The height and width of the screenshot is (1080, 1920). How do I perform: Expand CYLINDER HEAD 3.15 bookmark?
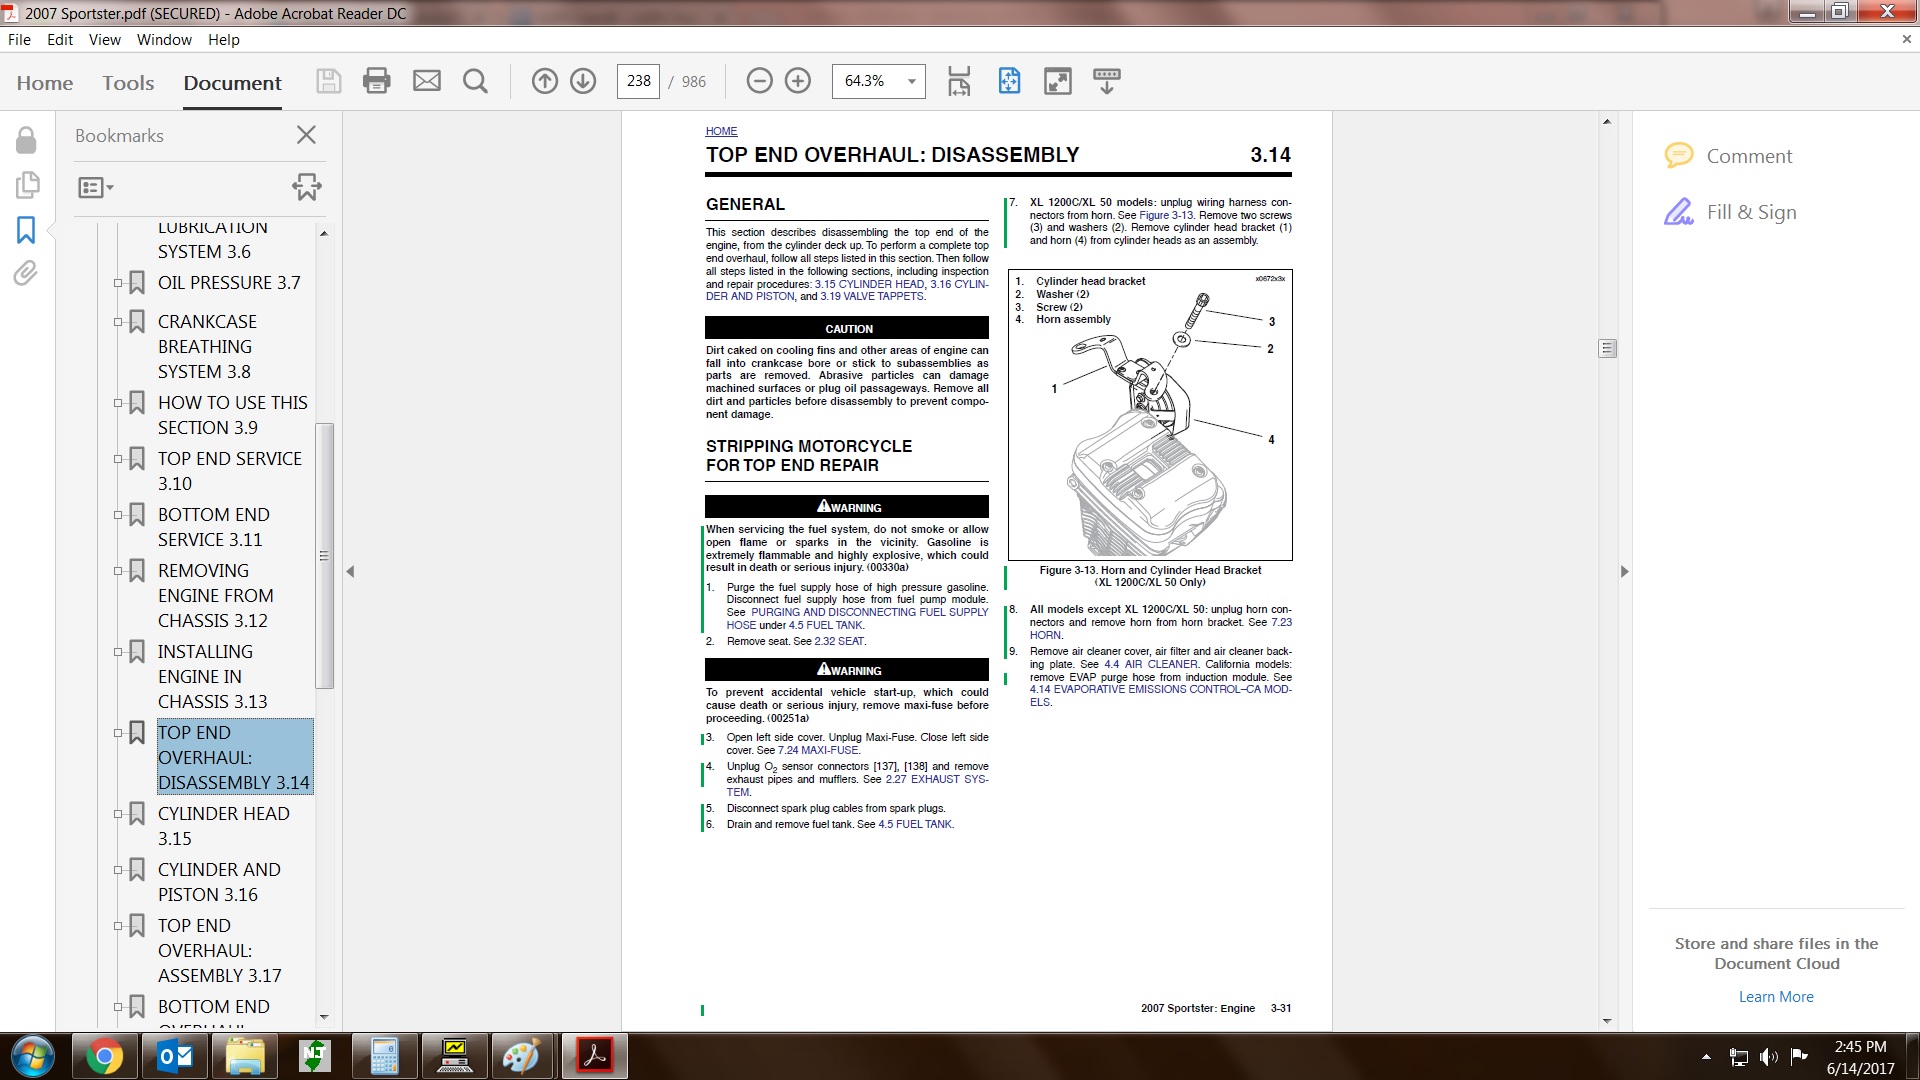click(x=118, y=814)
